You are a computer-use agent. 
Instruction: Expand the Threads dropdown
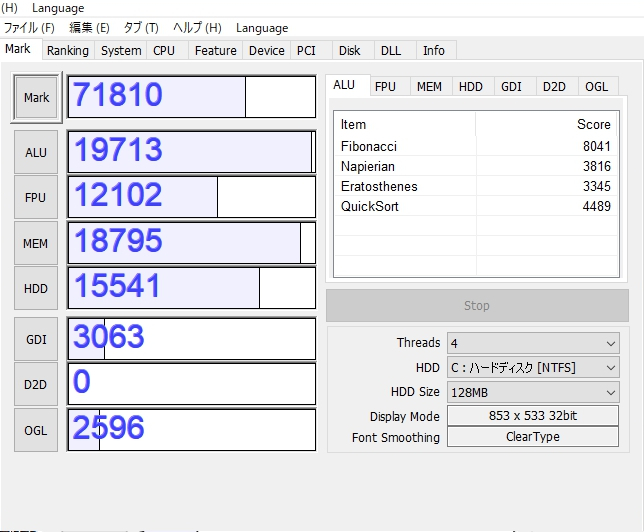[532, 343]
